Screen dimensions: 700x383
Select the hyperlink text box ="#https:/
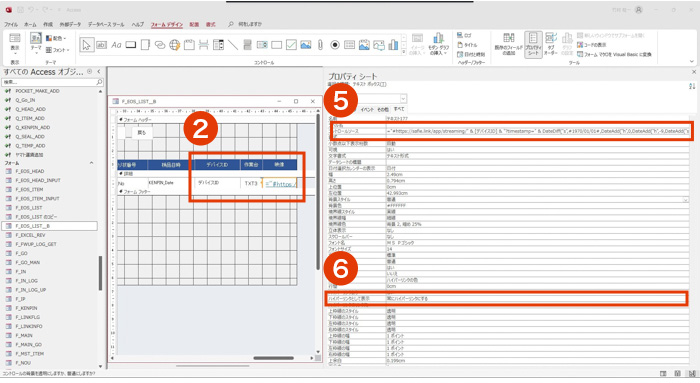(279, 183)
